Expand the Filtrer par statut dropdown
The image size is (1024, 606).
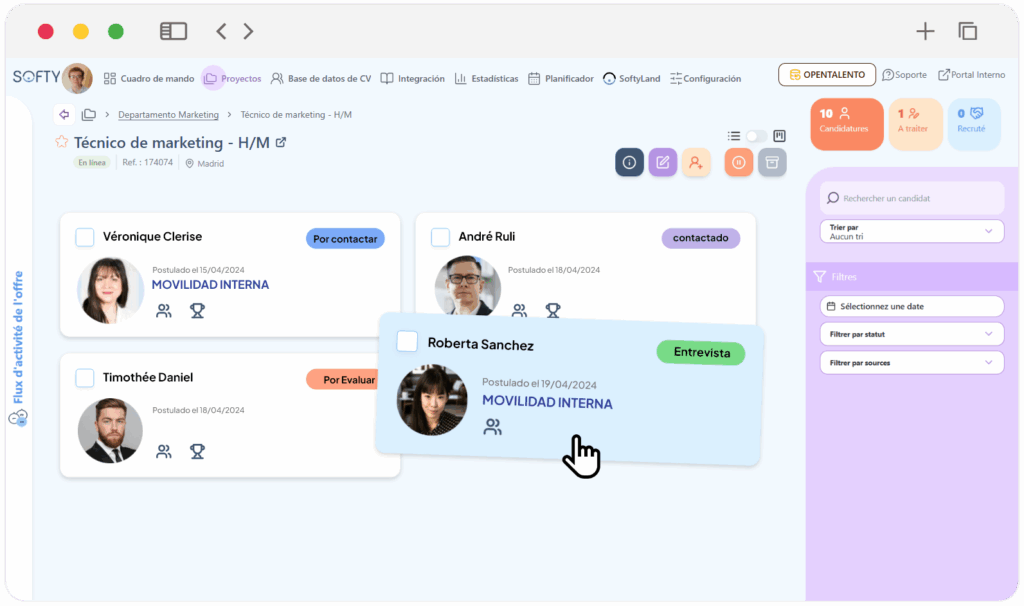[911, 334]
